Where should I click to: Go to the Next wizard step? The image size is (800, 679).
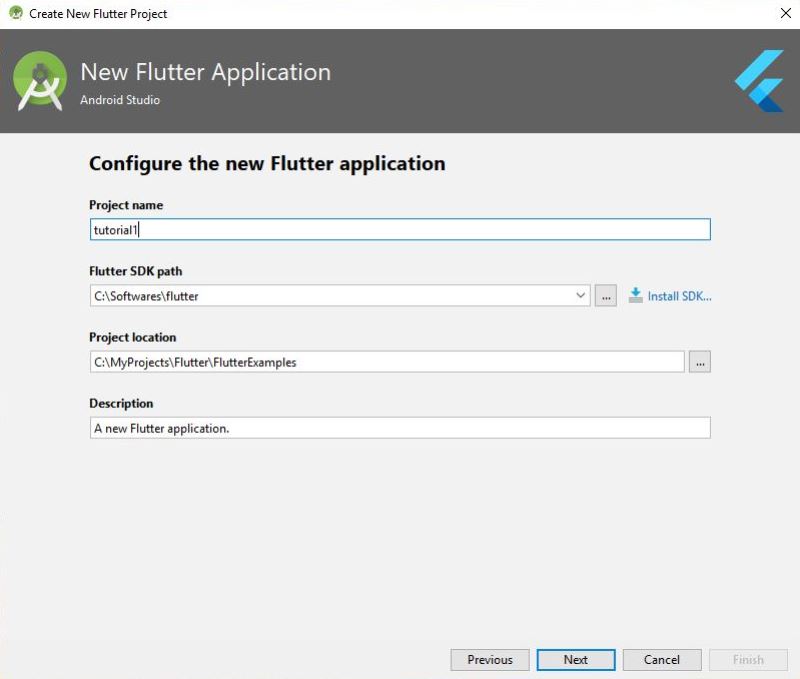point(576,660)
